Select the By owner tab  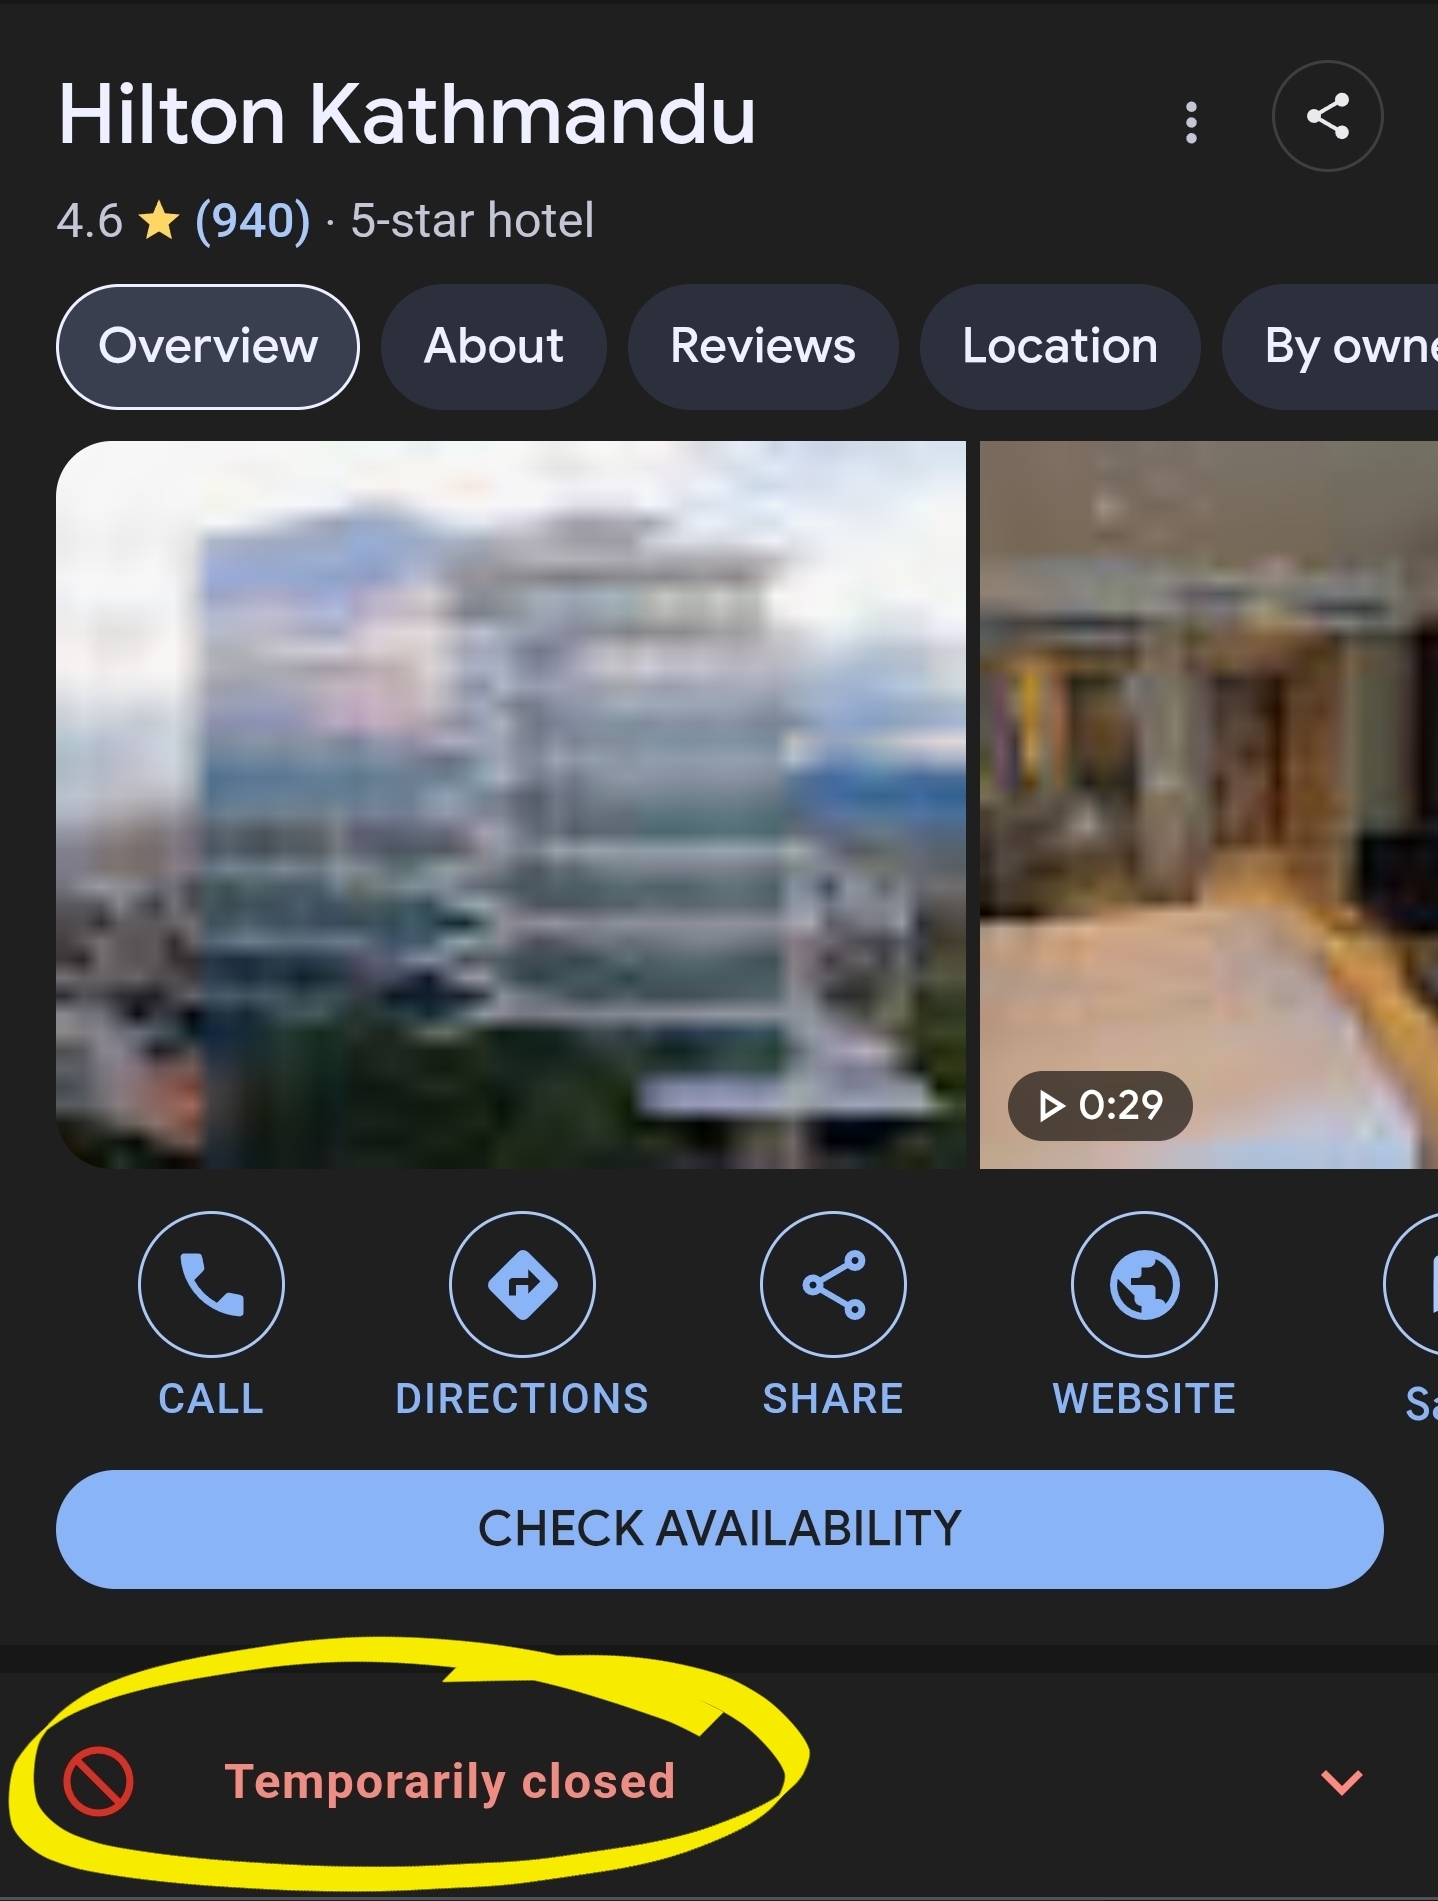click(1331, 347)
